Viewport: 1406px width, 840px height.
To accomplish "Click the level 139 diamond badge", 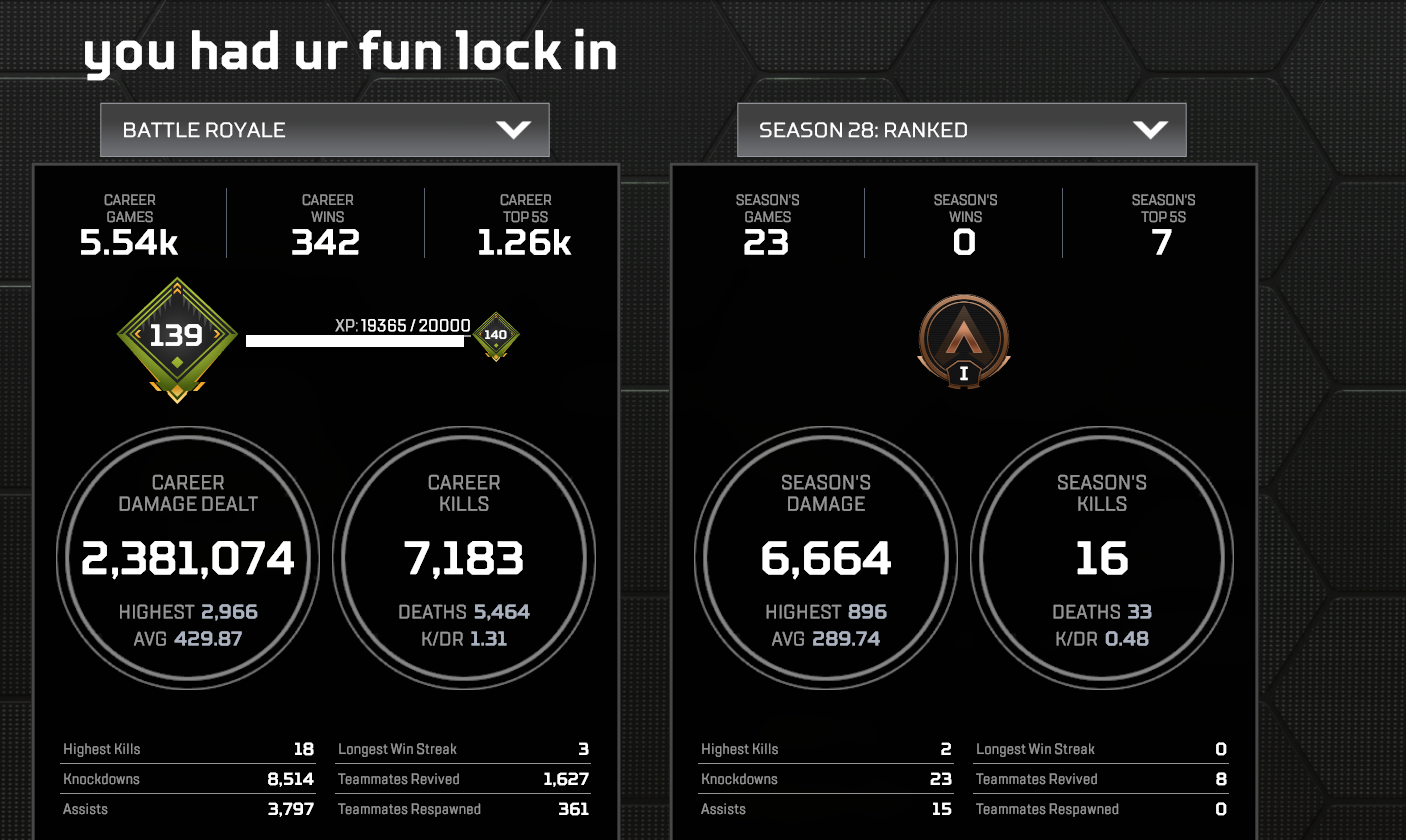I will coord(177,339).
